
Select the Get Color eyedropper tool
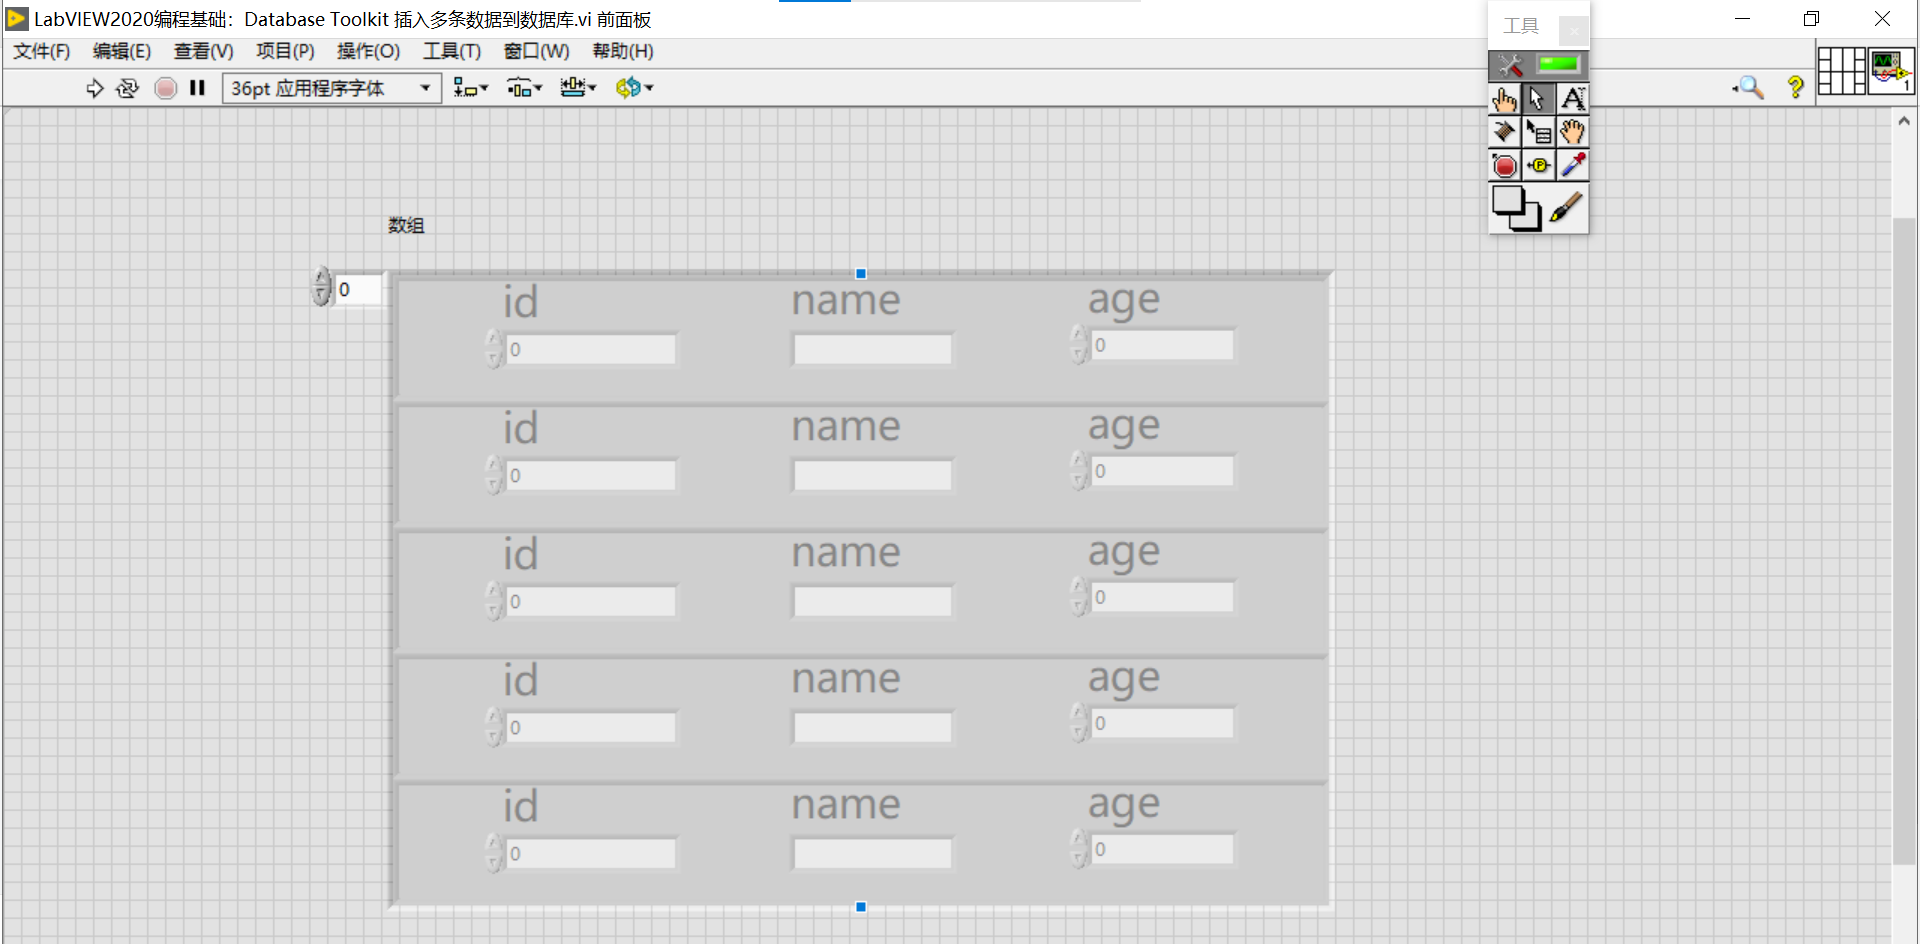(x=1573, y=165)
